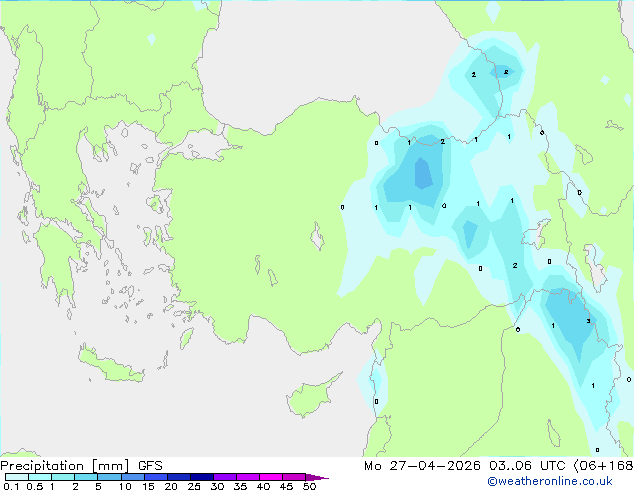This screenshot has height=490, width=634.
Task: Click the '20' legend scale label
Action: coord(171,486)
